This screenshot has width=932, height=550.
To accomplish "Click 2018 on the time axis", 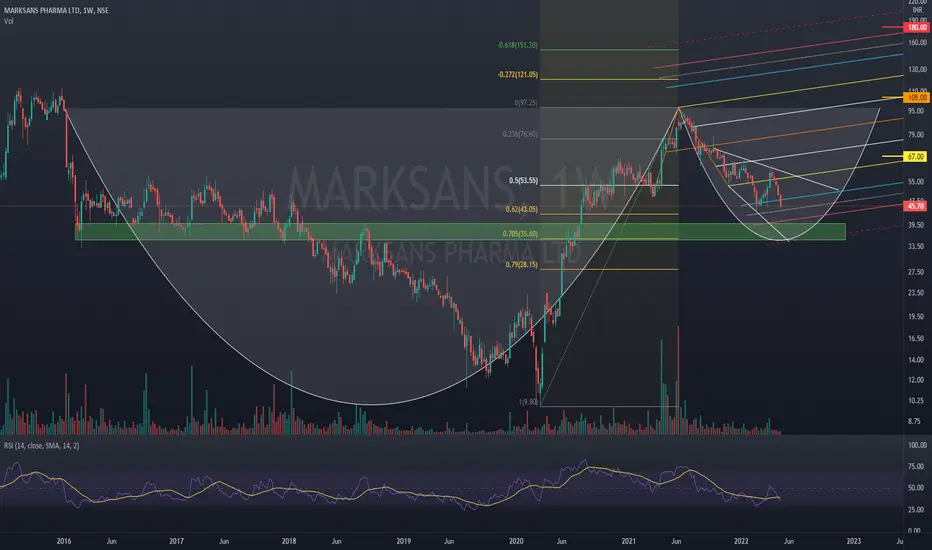I will (288, 541).
